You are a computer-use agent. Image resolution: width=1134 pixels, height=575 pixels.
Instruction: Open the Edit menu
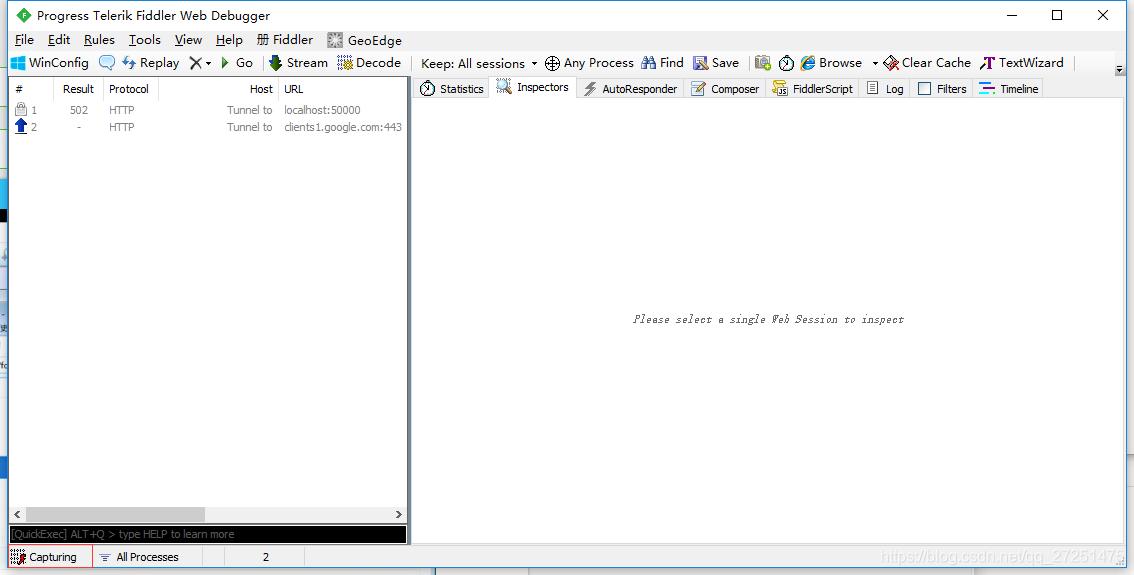pos(59,40)
